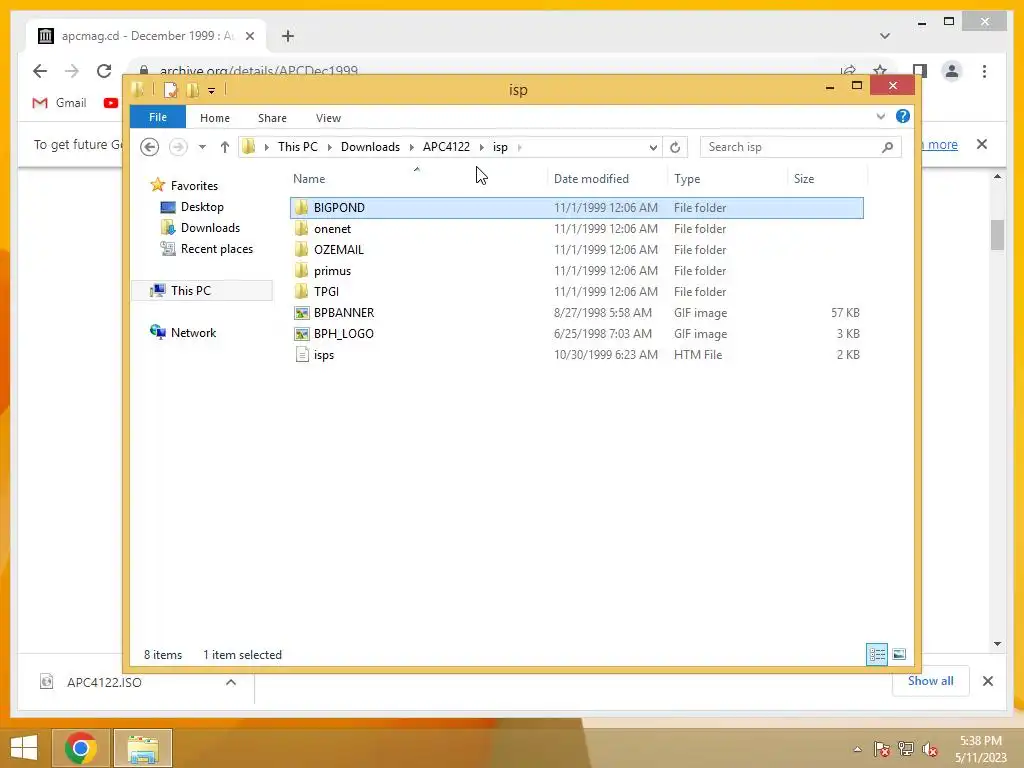
Task: Select the TPGI folder icon
Action: click(301, 291)
